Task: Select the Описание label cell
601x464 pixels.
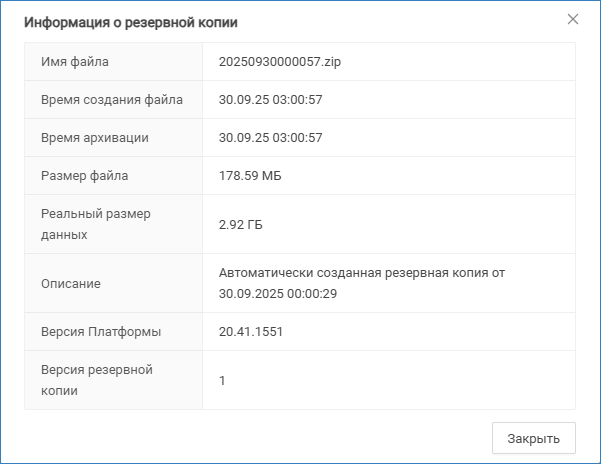Action: 71,283
